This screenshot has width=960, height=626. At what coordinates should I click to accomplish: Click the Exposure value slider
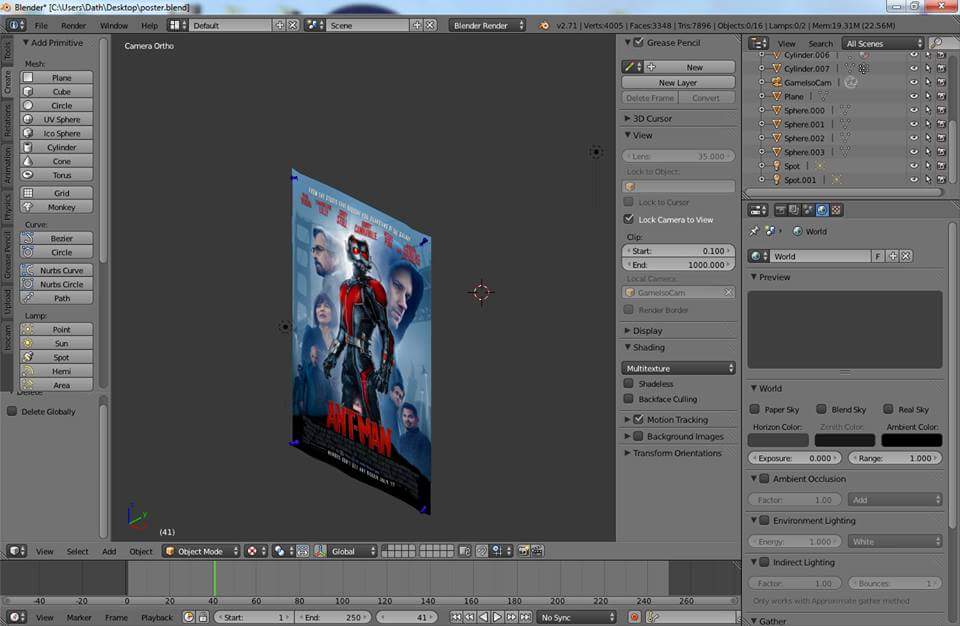pyautogui.click(x=795, y=458)
